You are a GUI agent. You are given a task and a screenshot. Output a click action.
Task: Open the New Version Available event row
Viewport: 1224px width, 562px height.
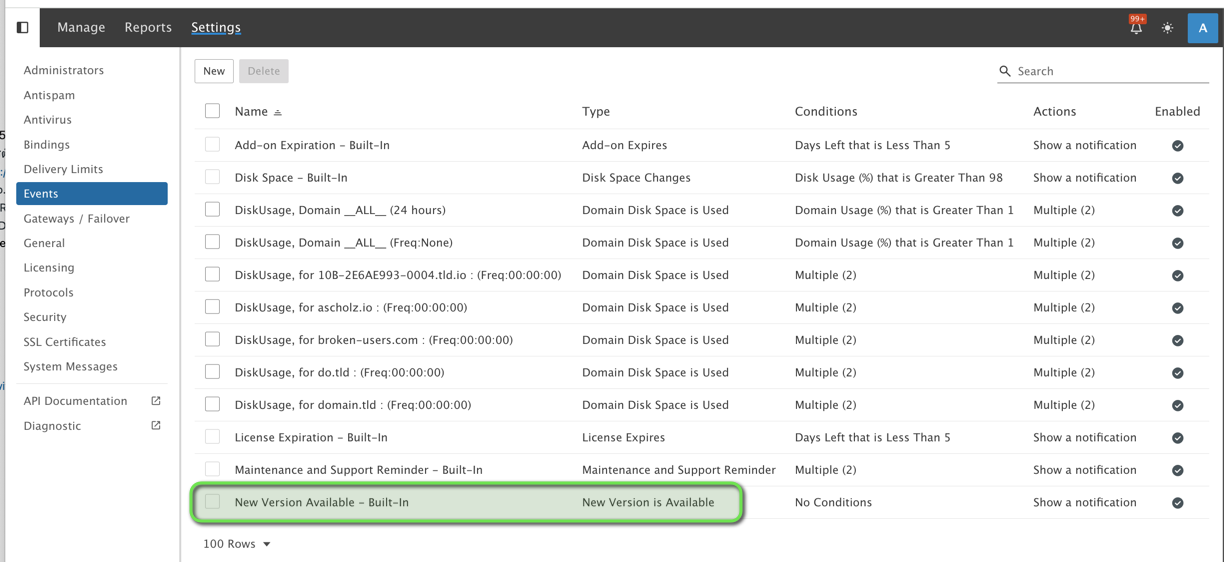pyautogui.click(x=321, y=502)
